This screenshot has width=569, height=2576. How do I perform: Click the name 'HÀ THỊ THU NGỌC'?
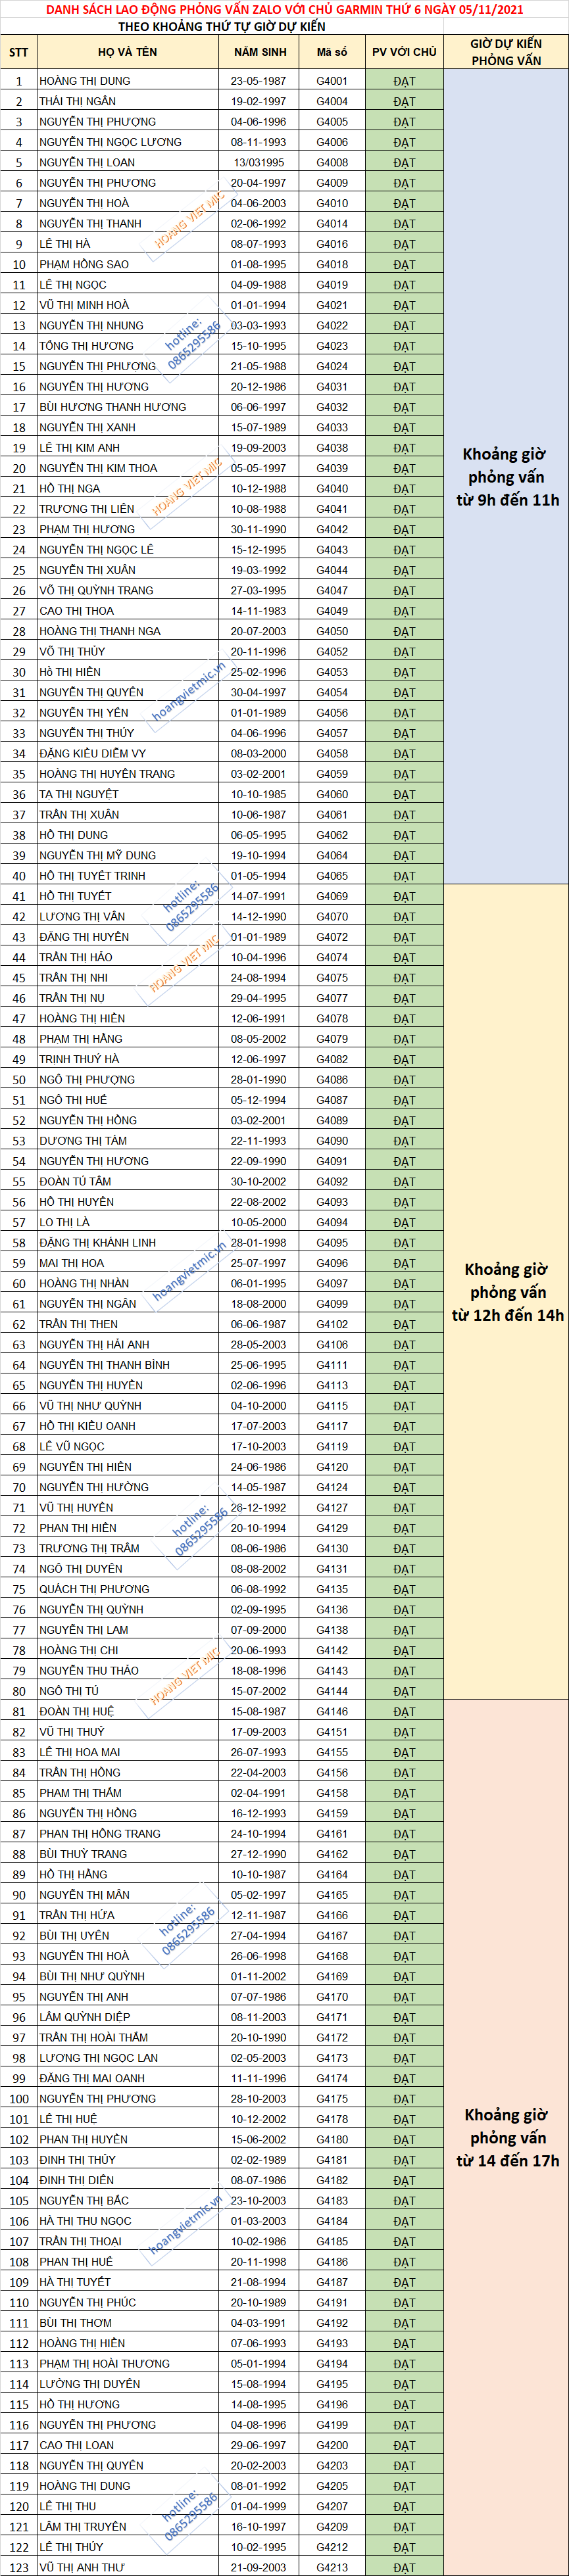[x=85, y=2221]
